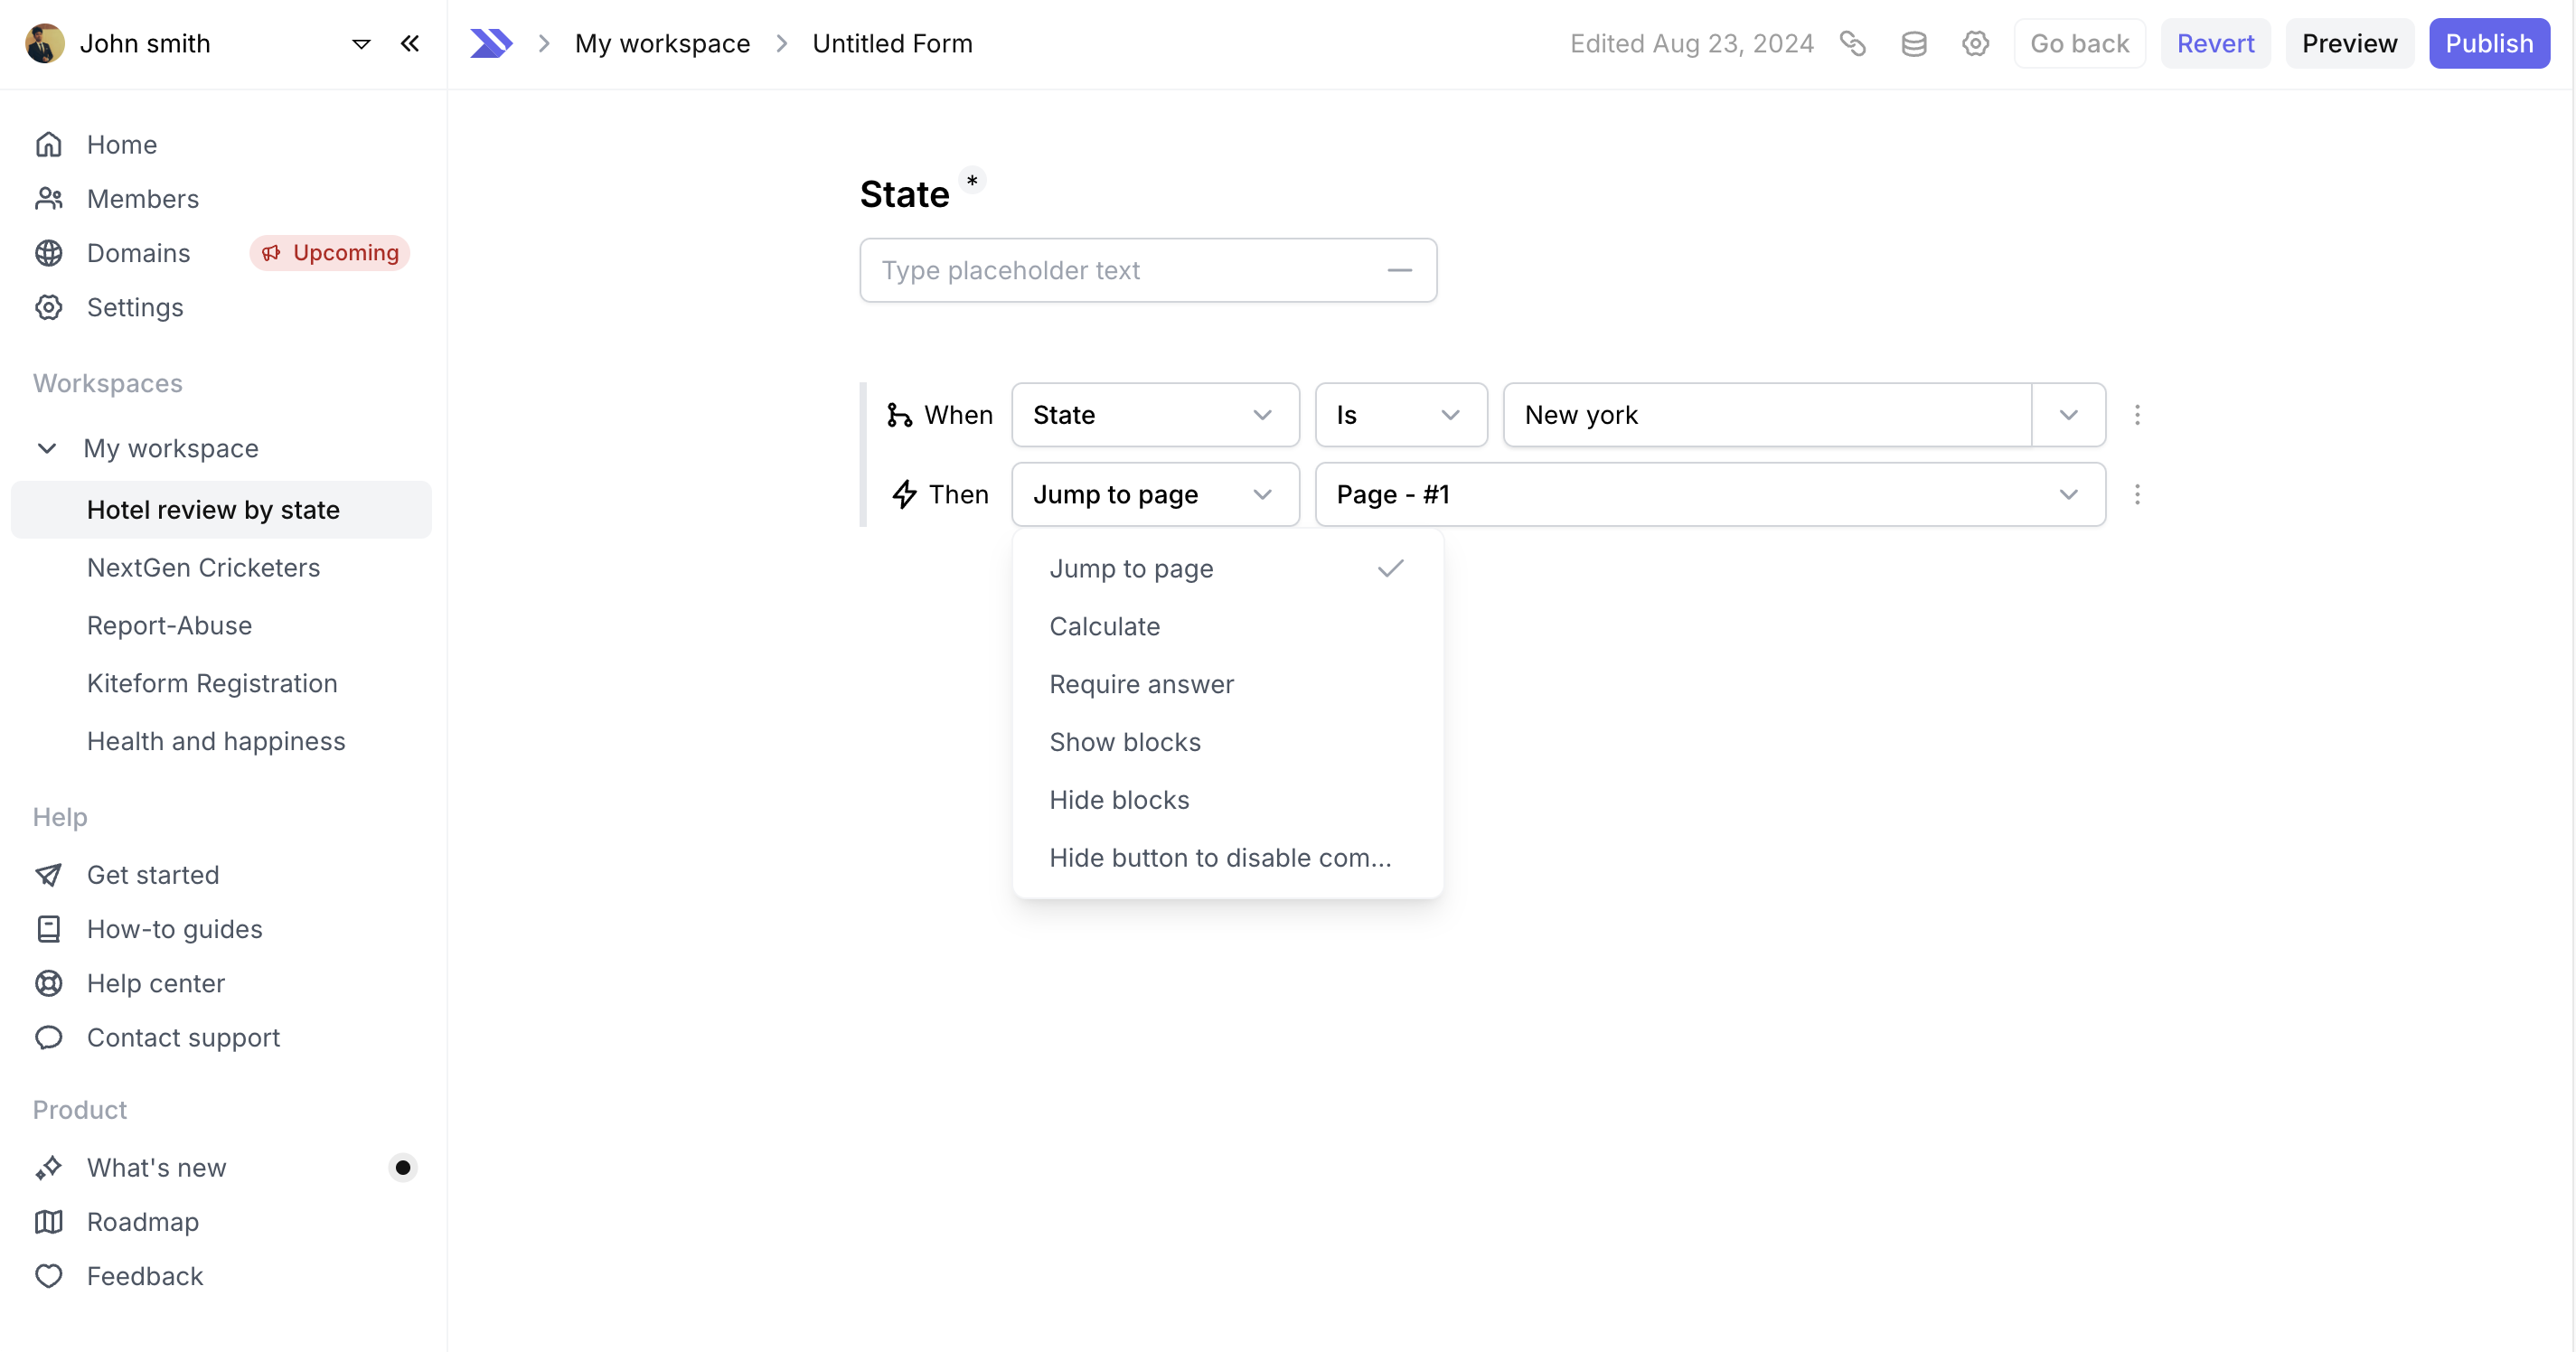Click the Get started paper plane icon

pos(49,875)
